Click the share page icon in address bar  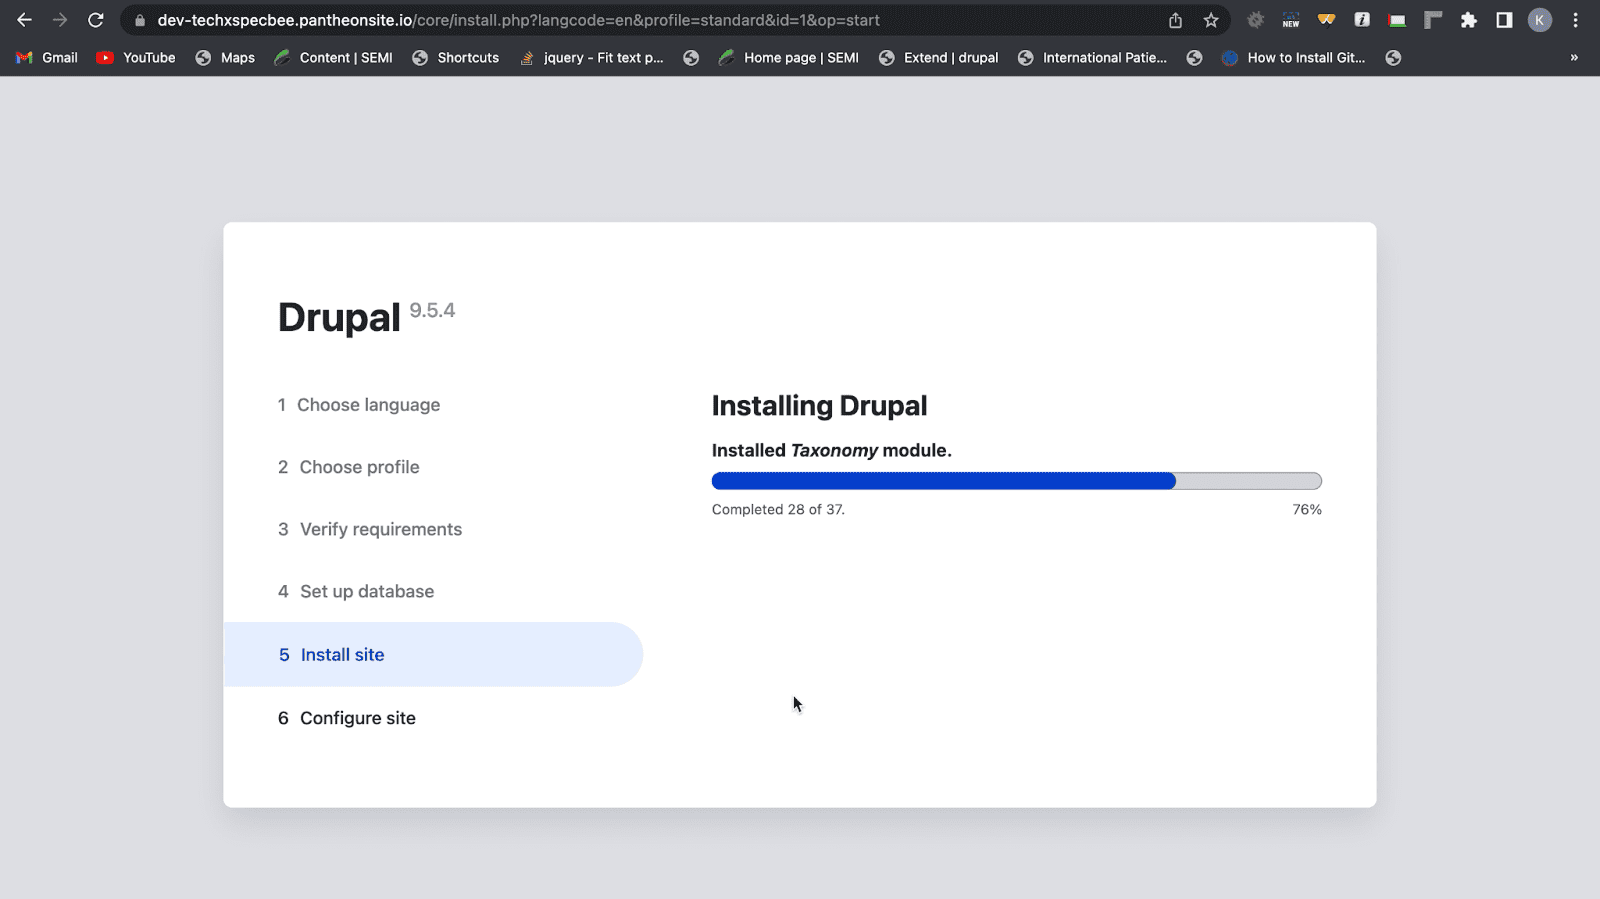(1175, 20)
